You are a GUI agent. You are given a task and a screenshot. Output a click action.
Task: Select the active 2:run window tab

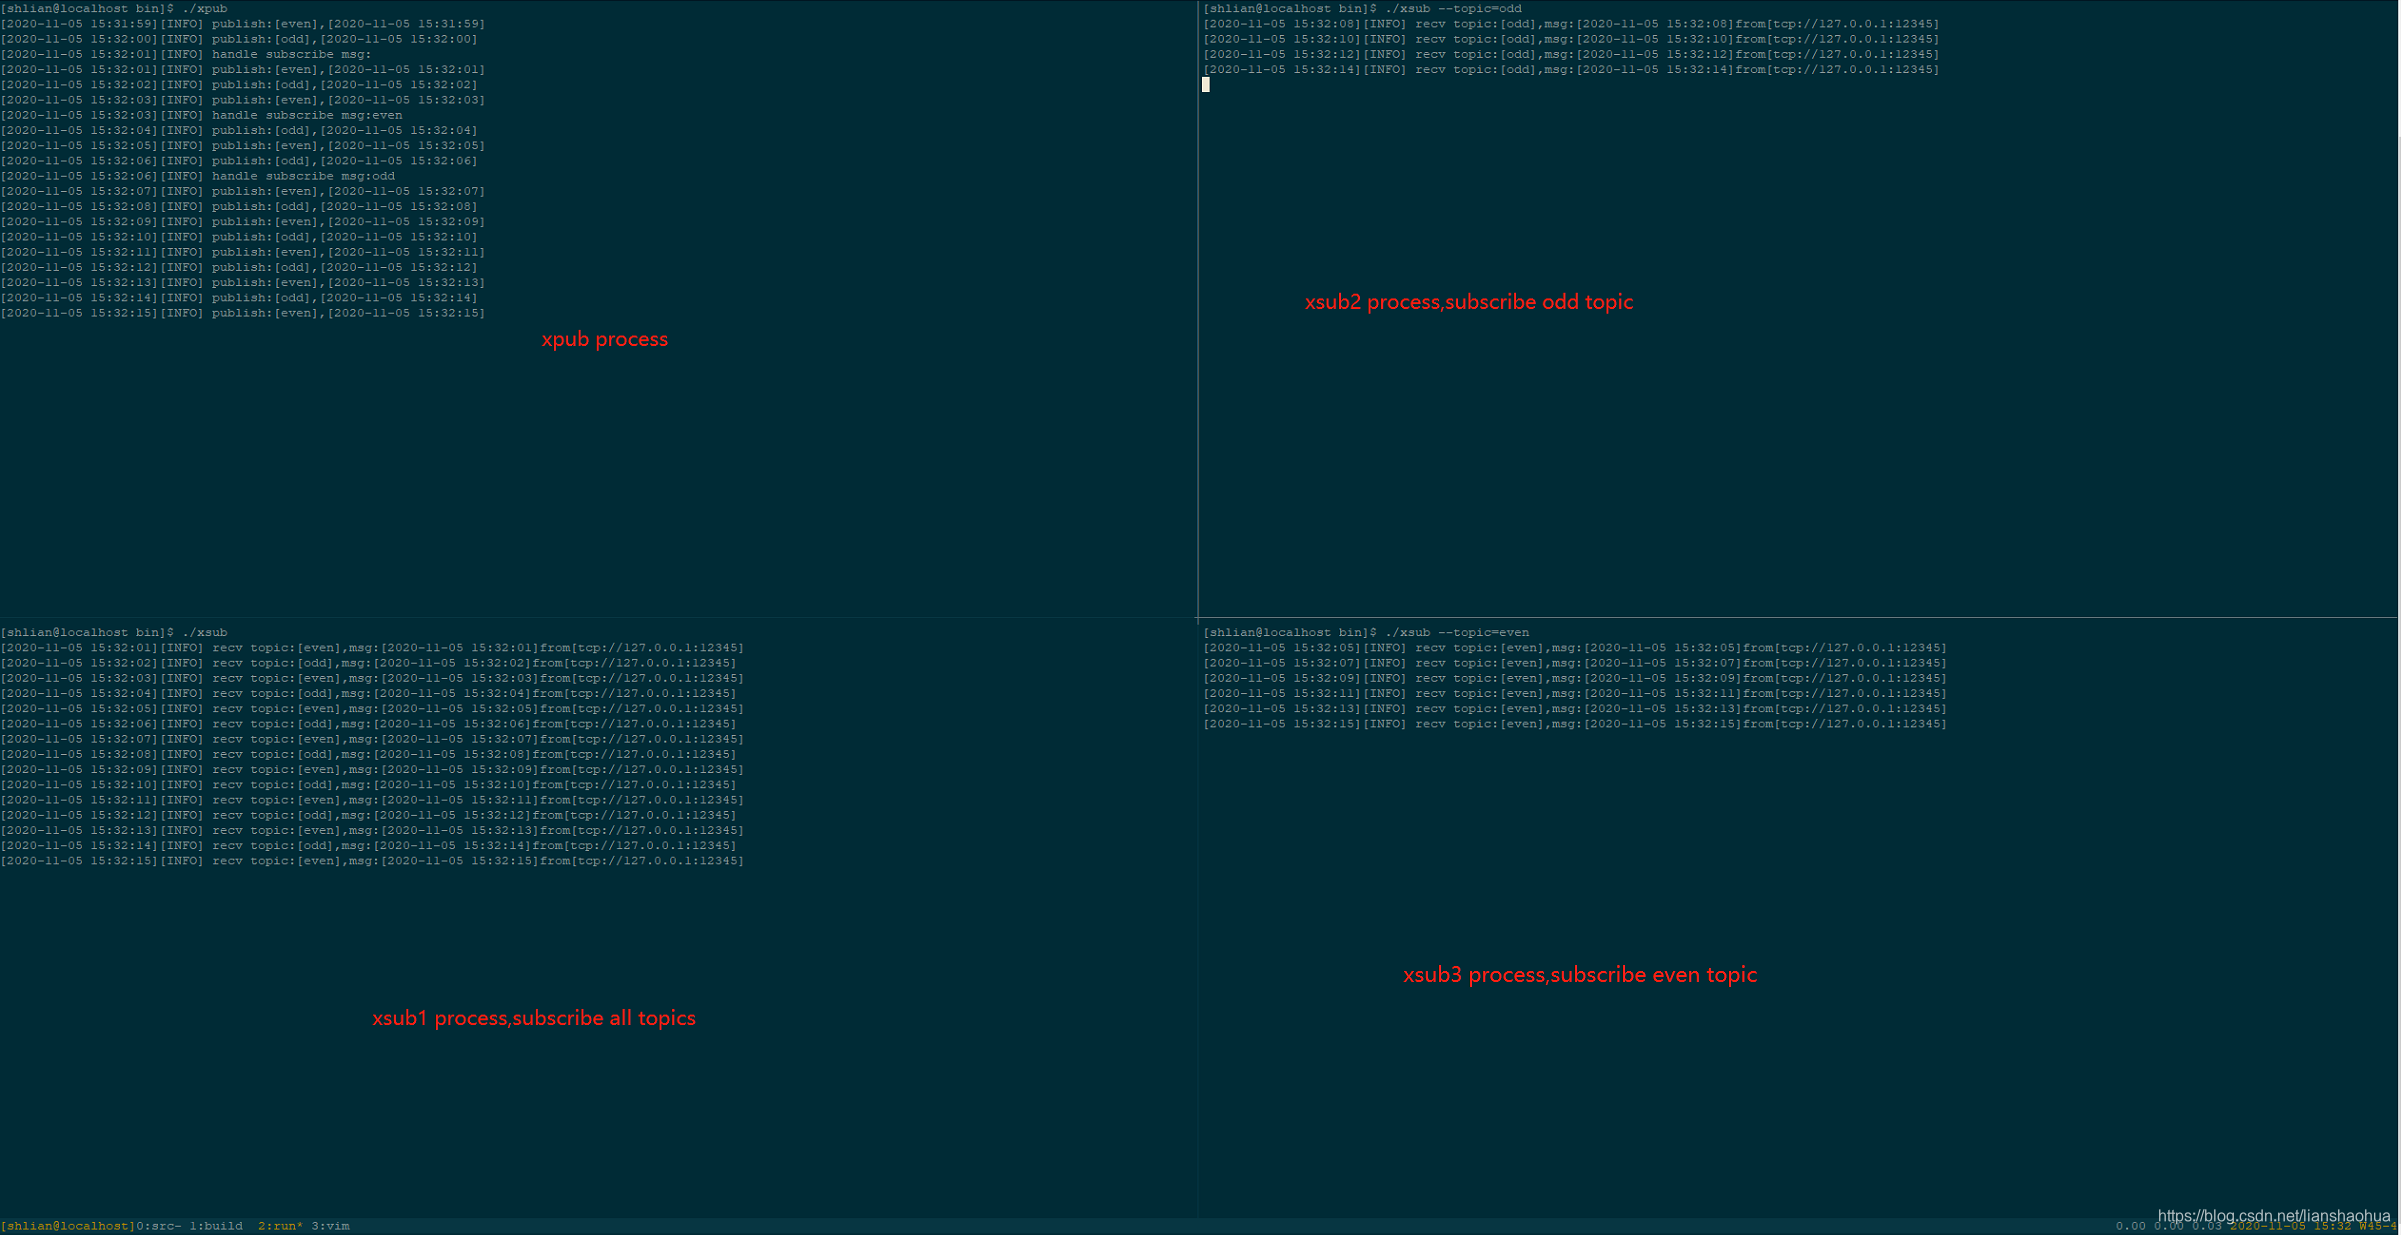(280, 1226)
